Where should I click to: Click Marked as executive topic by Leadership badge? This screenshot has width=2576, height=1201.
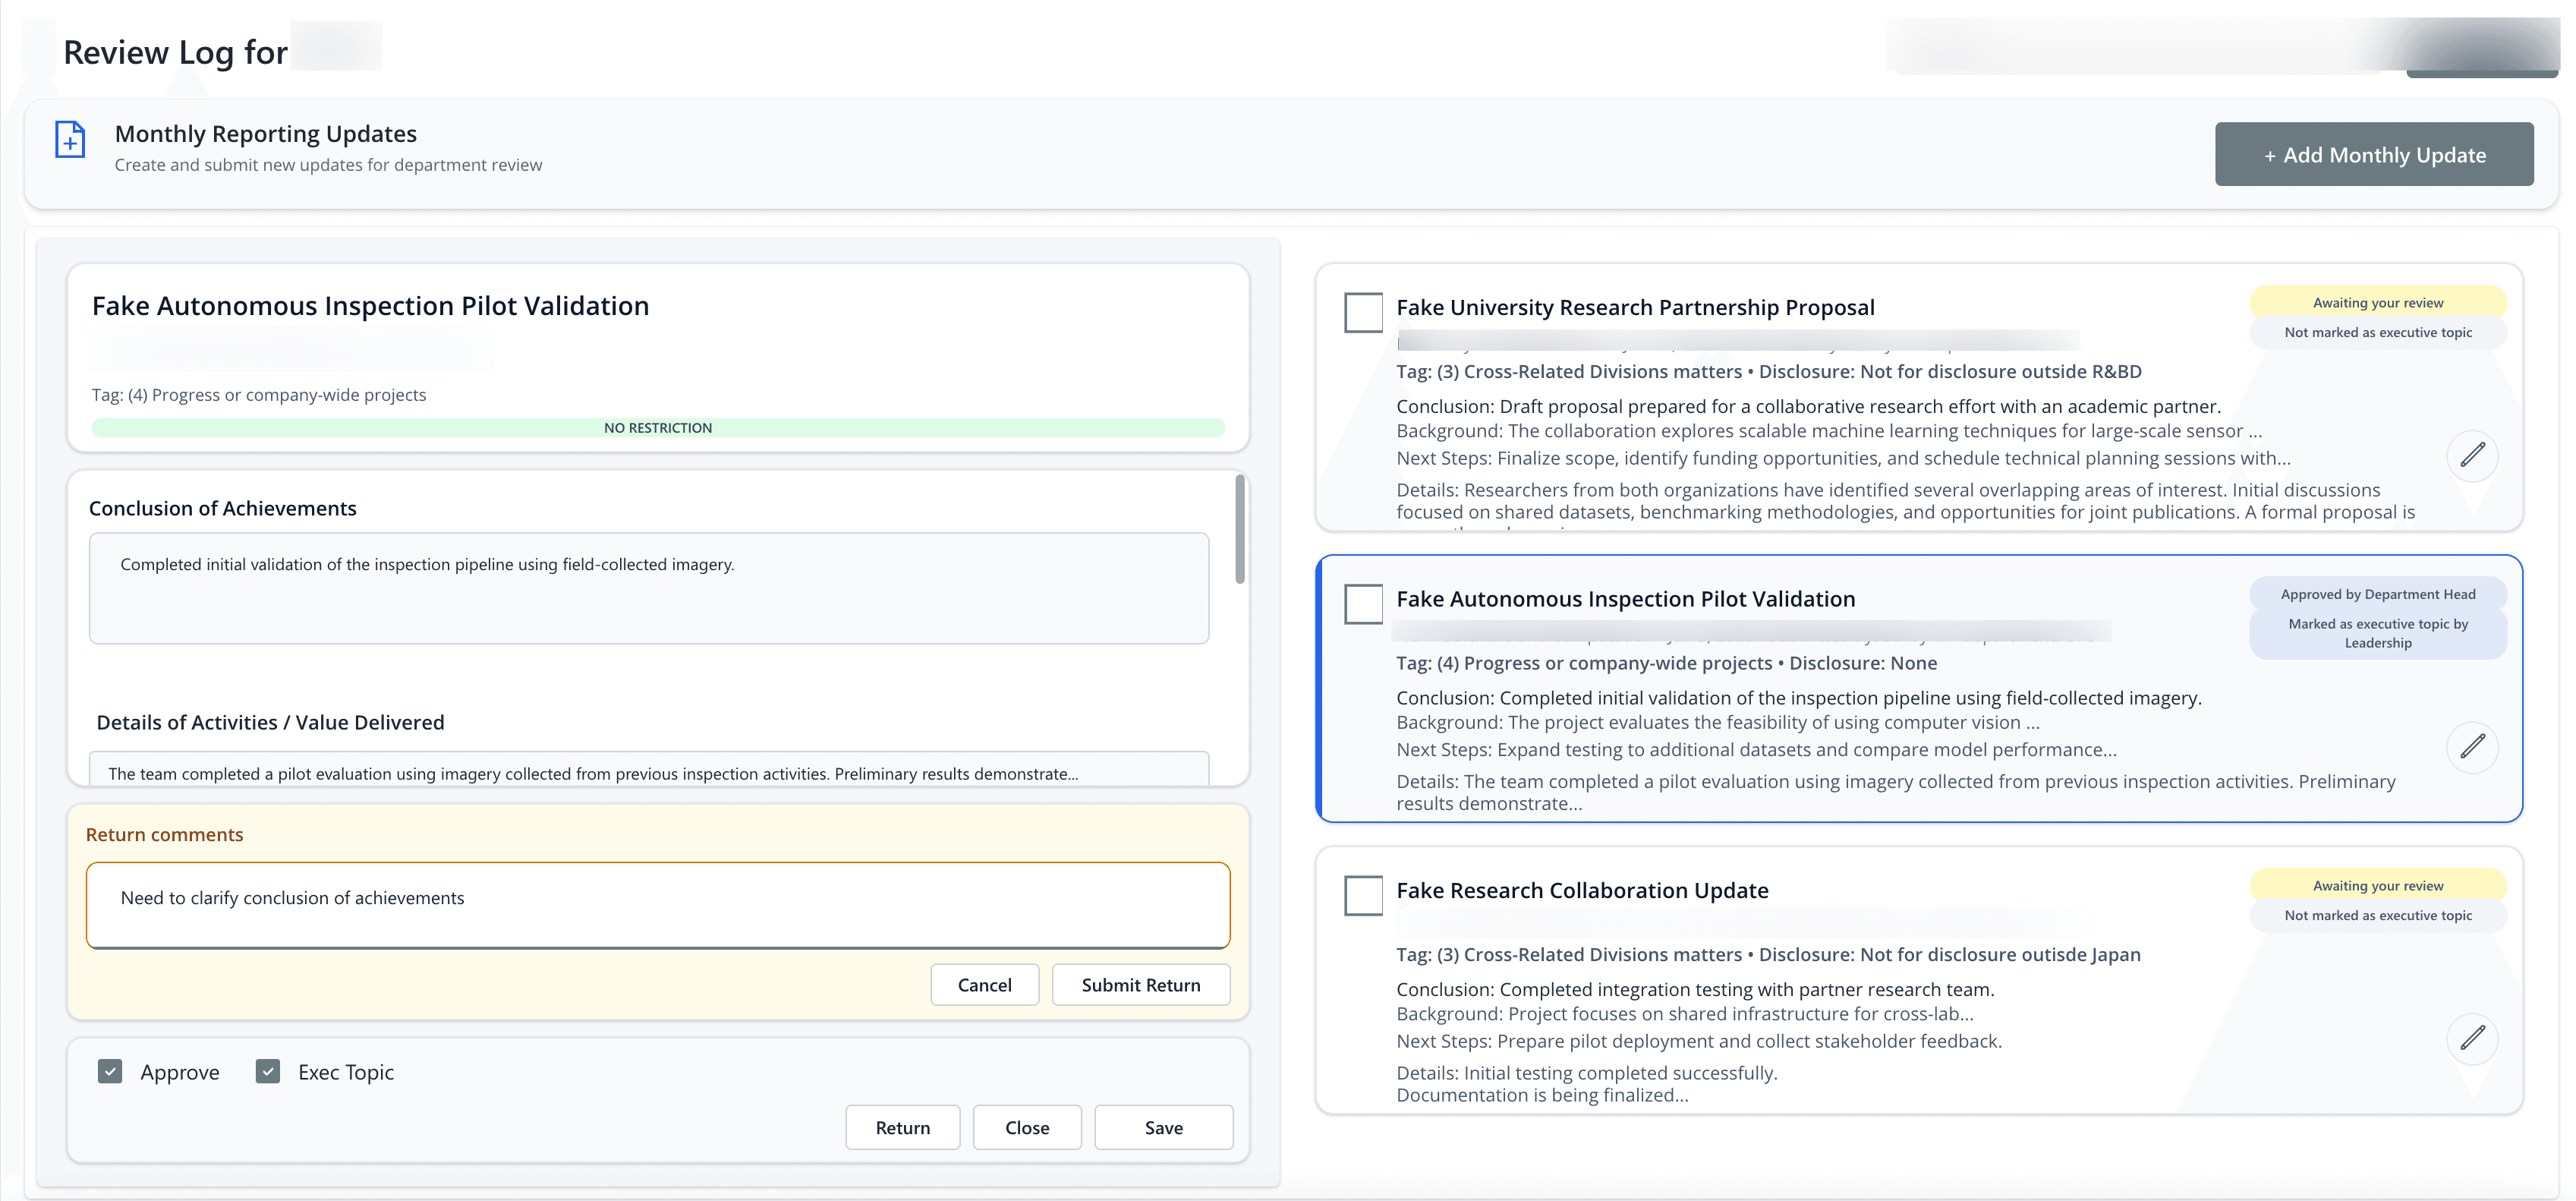2378,633
